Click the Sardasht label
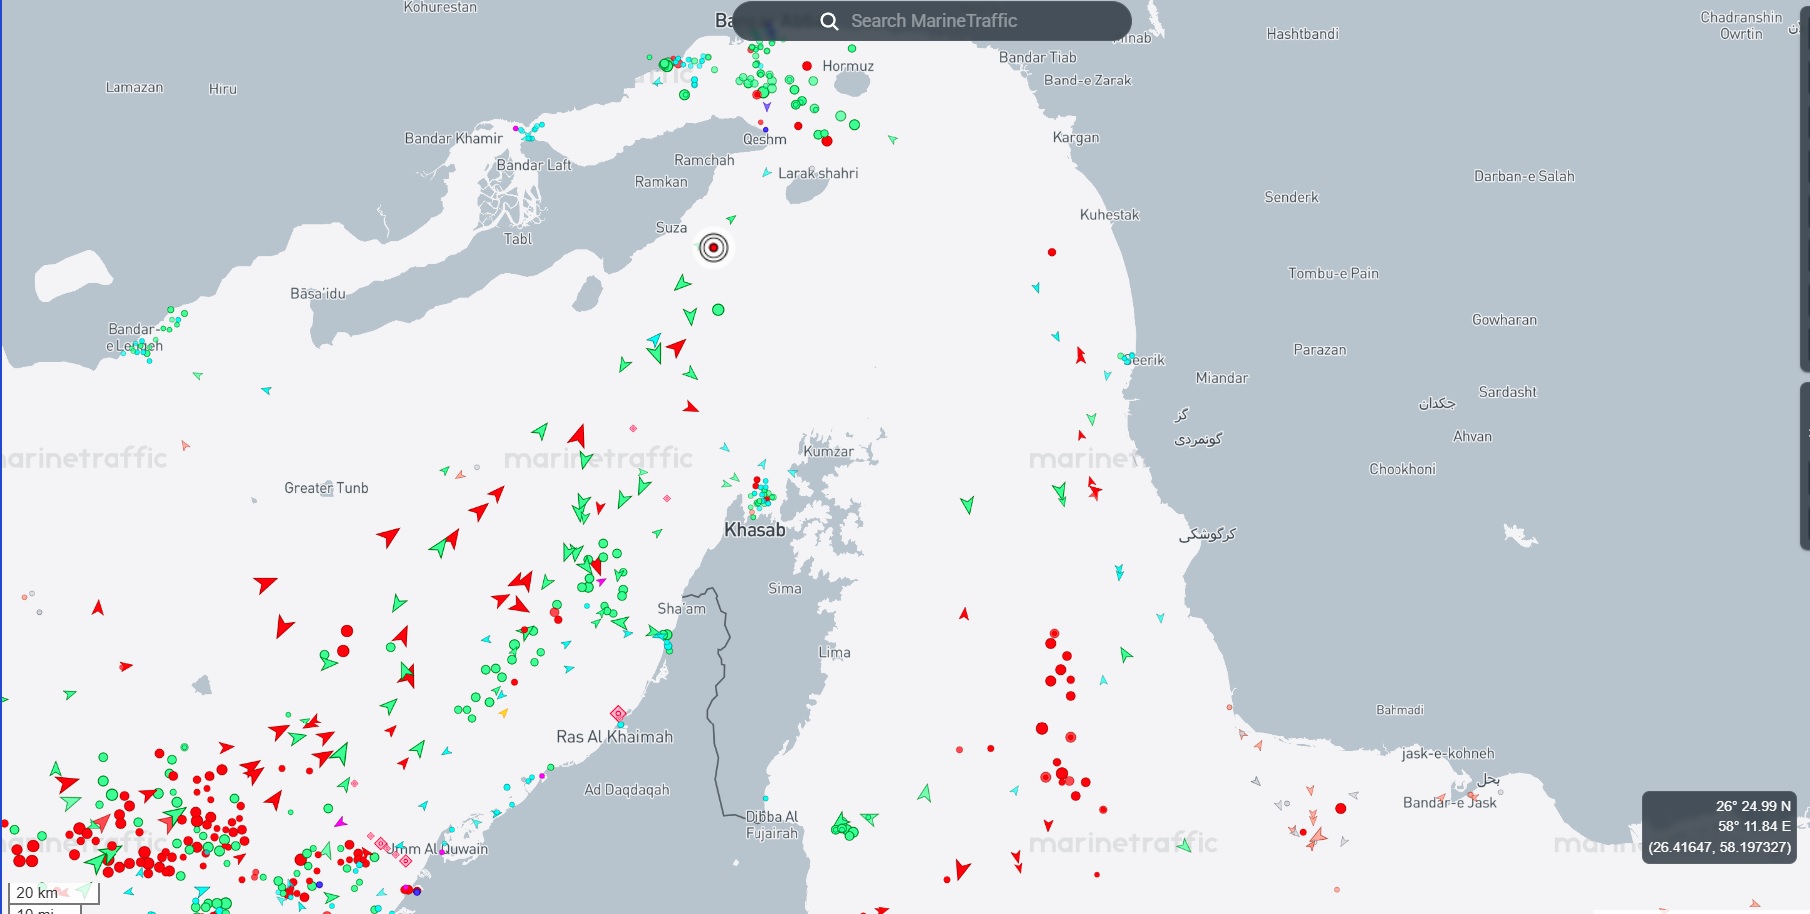Viewport: 1810px width, 914px height. 1508,392
